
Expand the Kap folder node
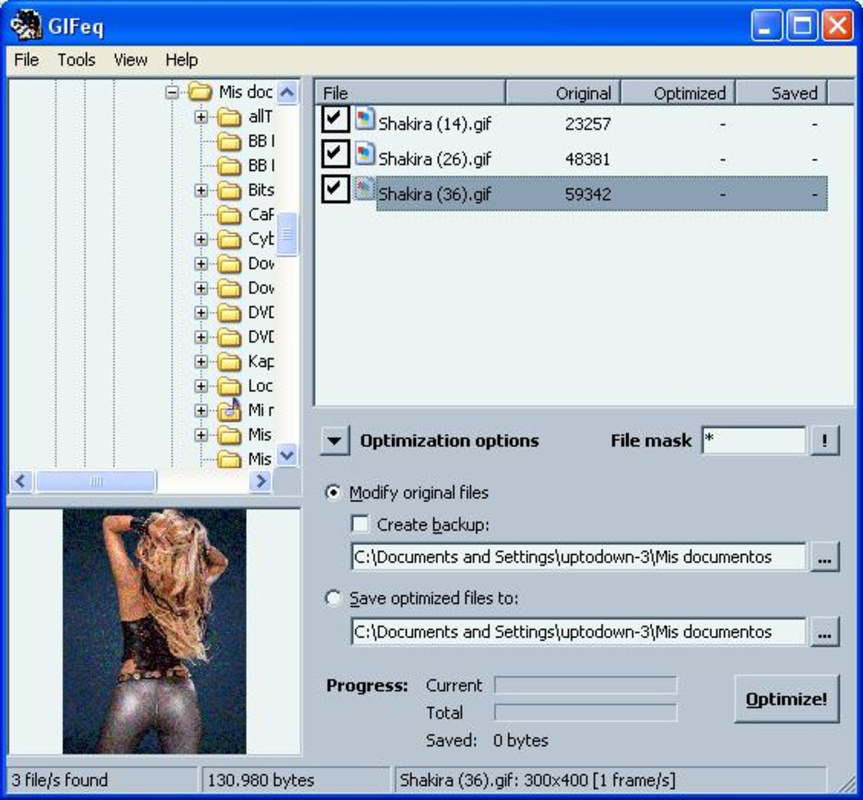click(201, 361)
